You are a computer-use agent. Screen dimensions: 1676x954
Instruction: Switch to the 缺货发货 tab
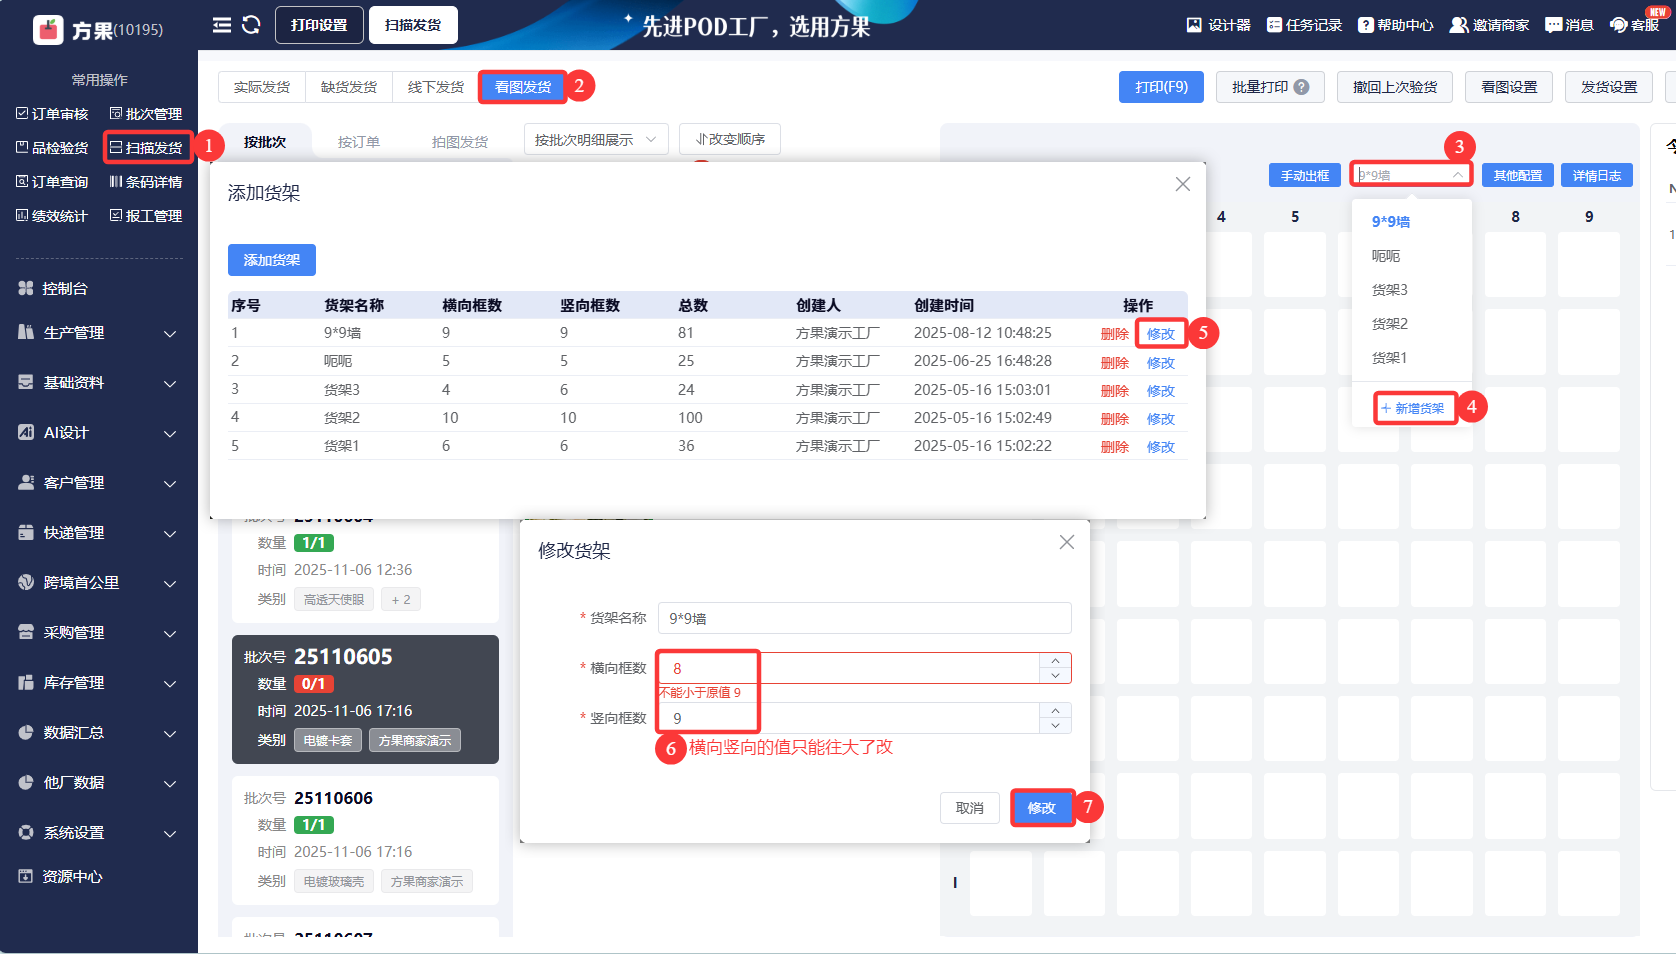349,87
